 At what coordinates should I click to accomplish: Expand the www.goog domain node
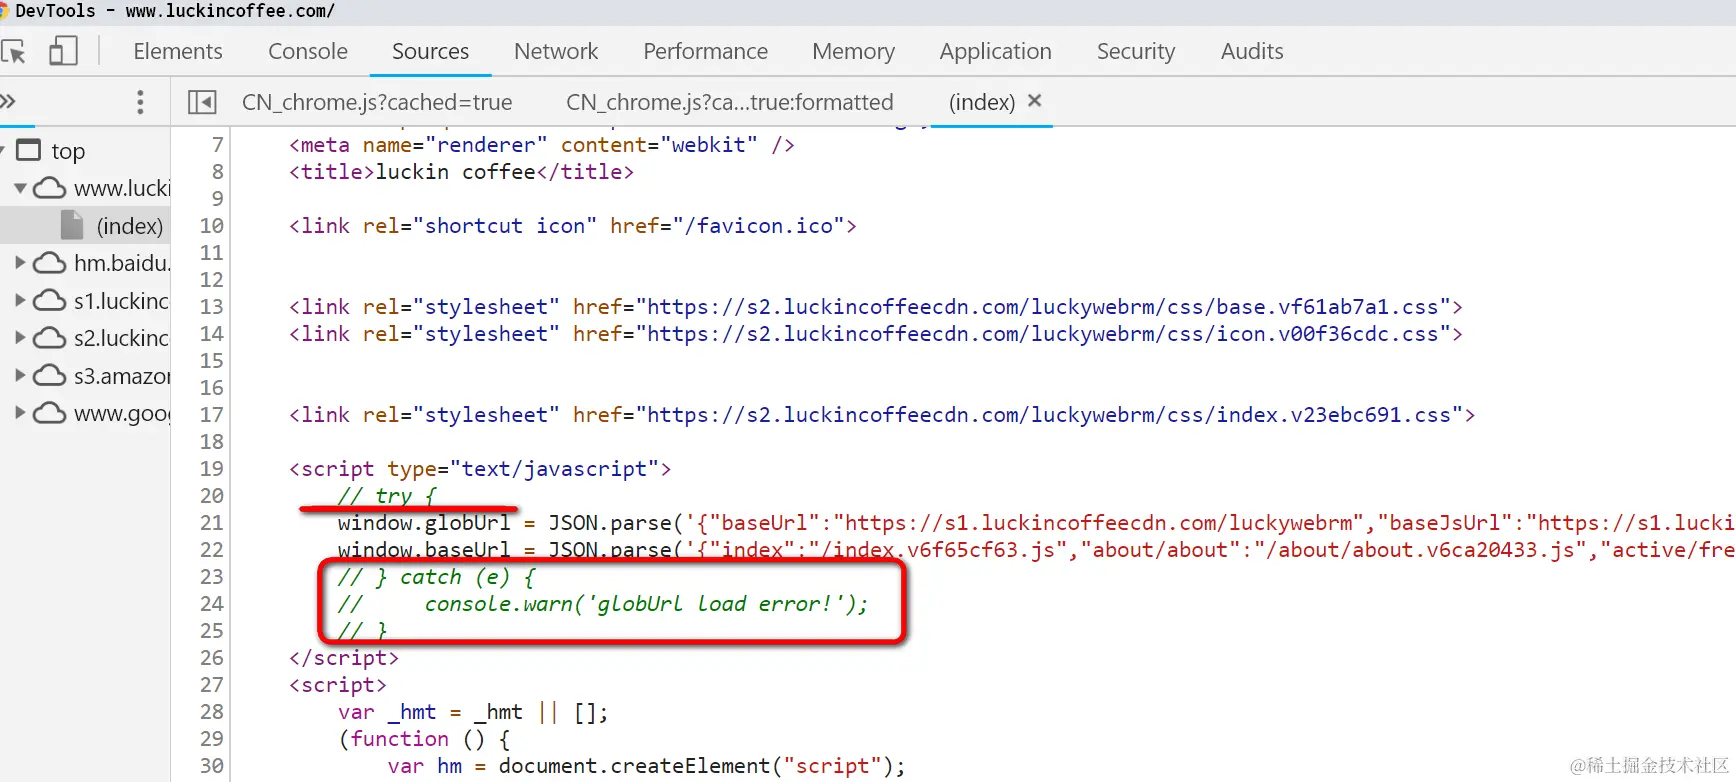(x=19, y=413)
